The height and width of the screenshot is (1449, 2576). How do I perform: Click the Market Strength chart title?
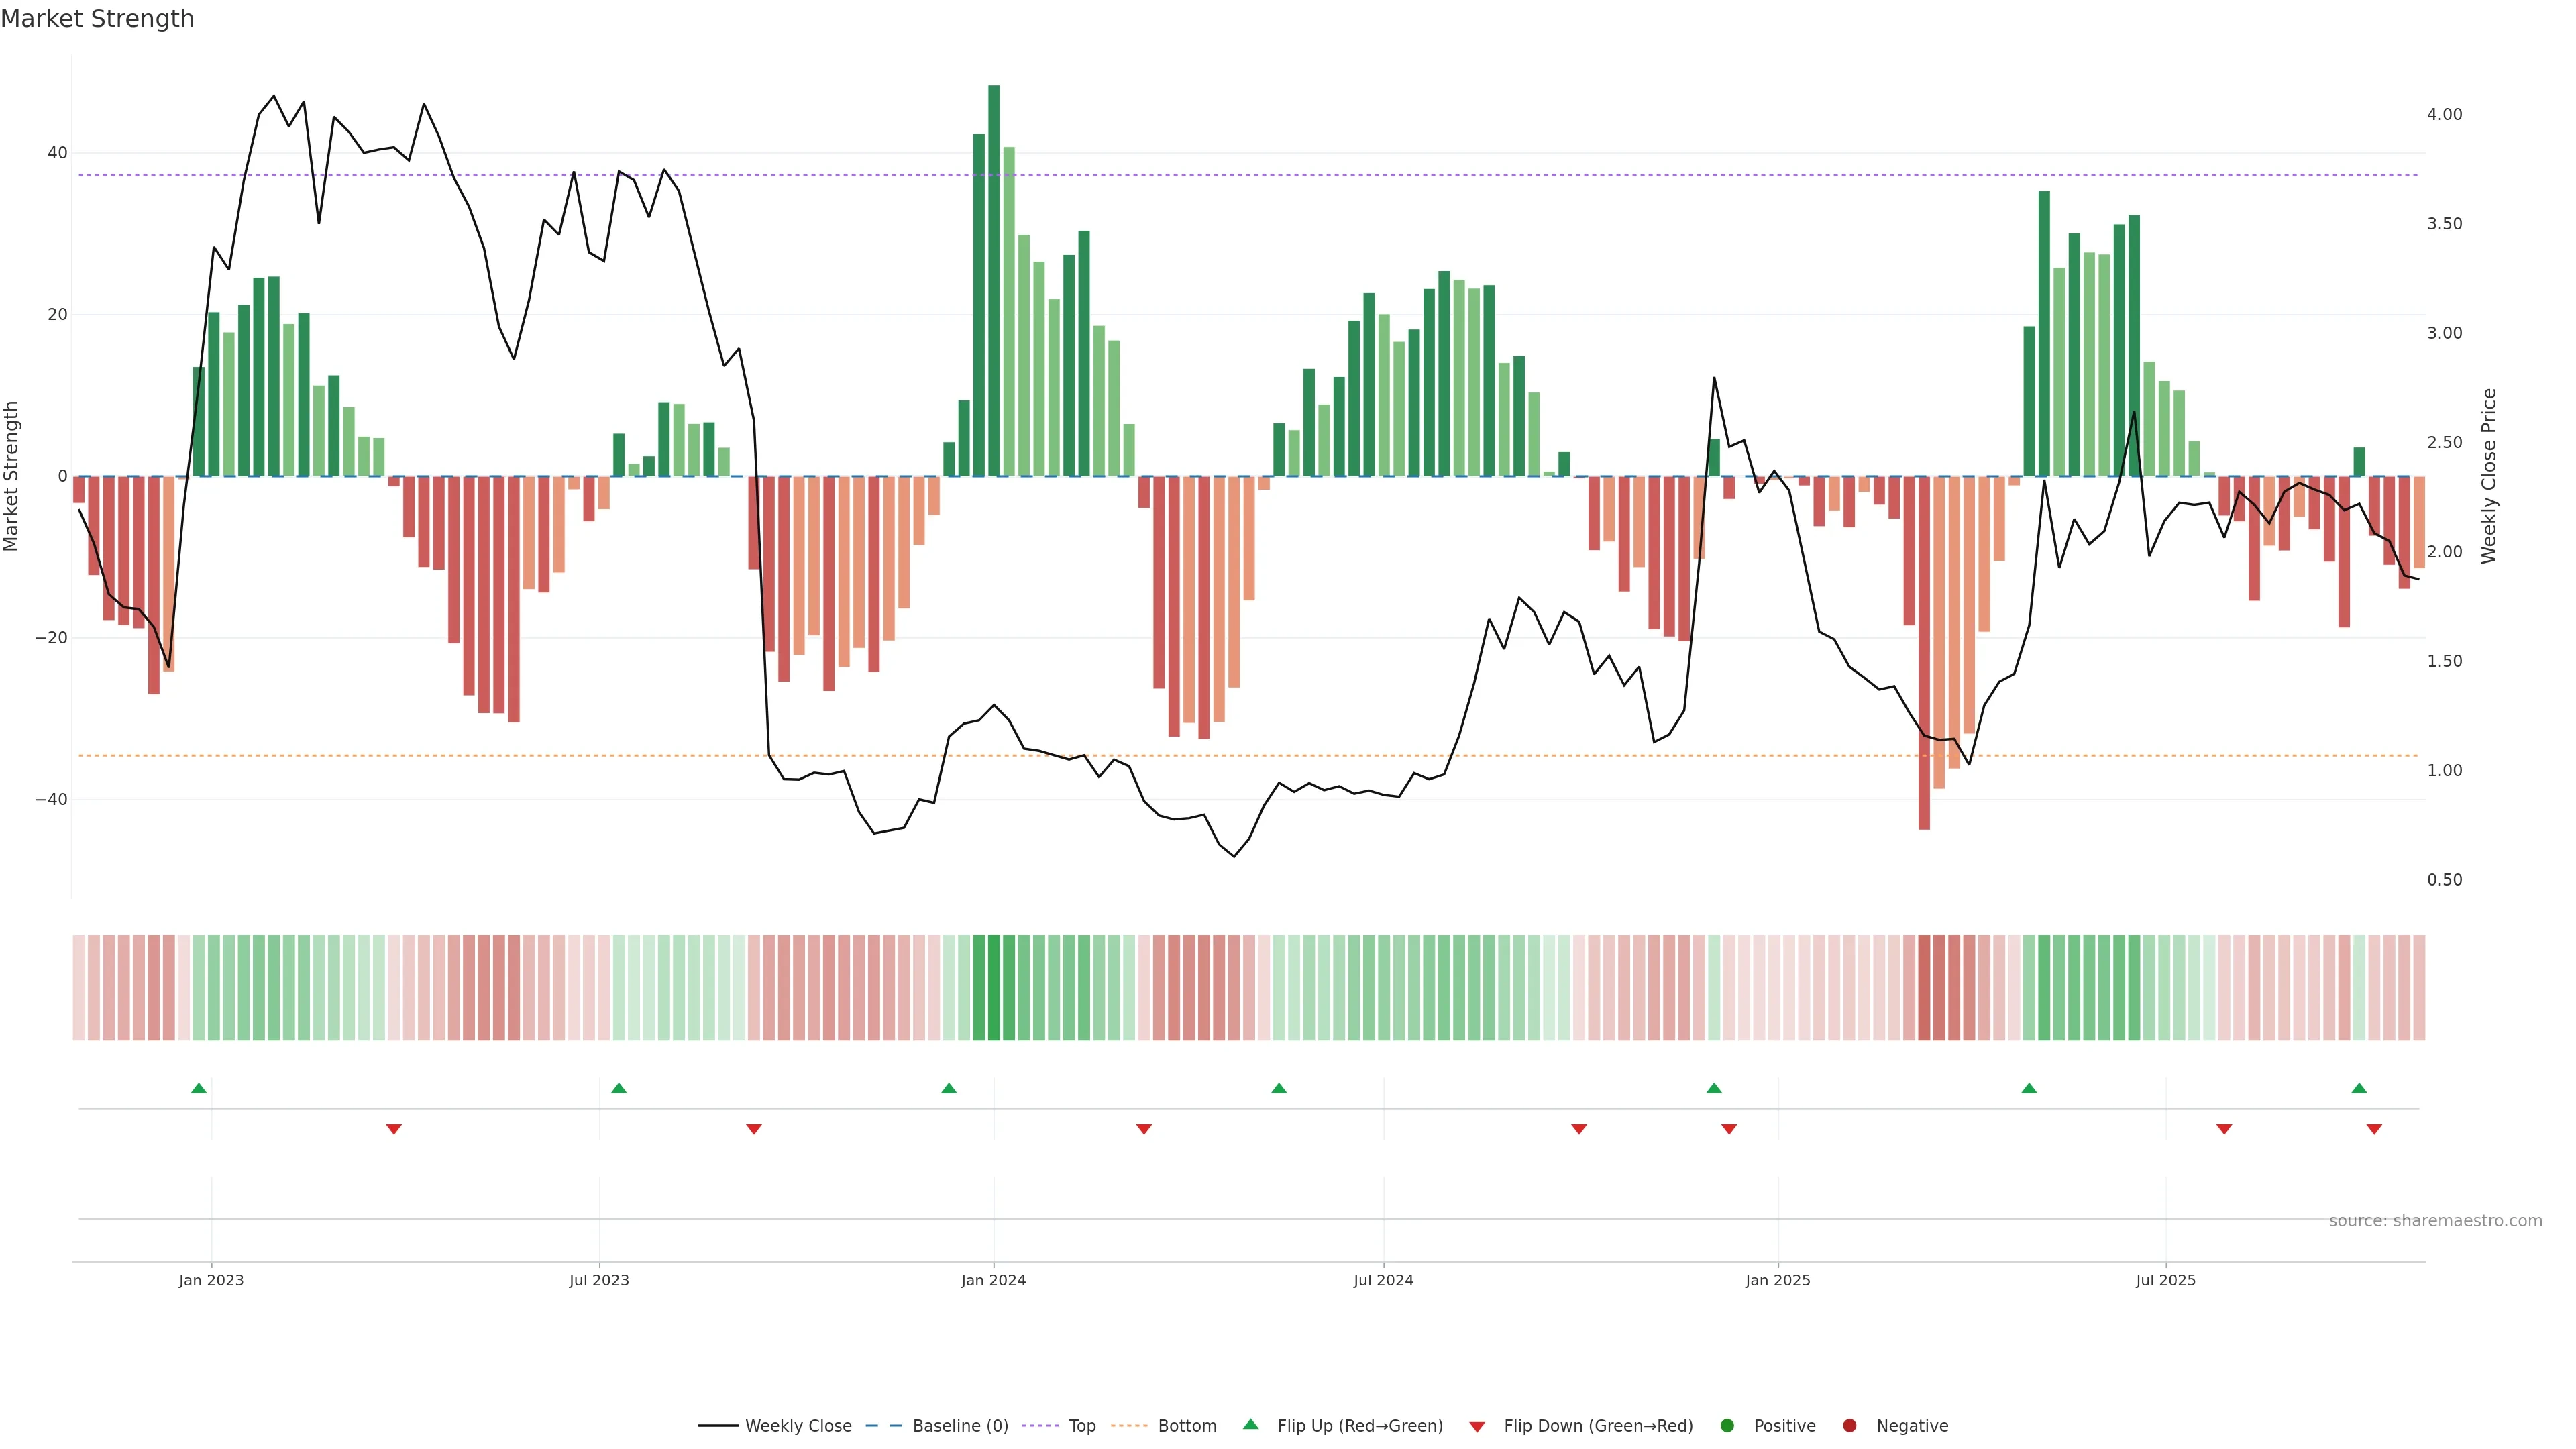(97, 19)
